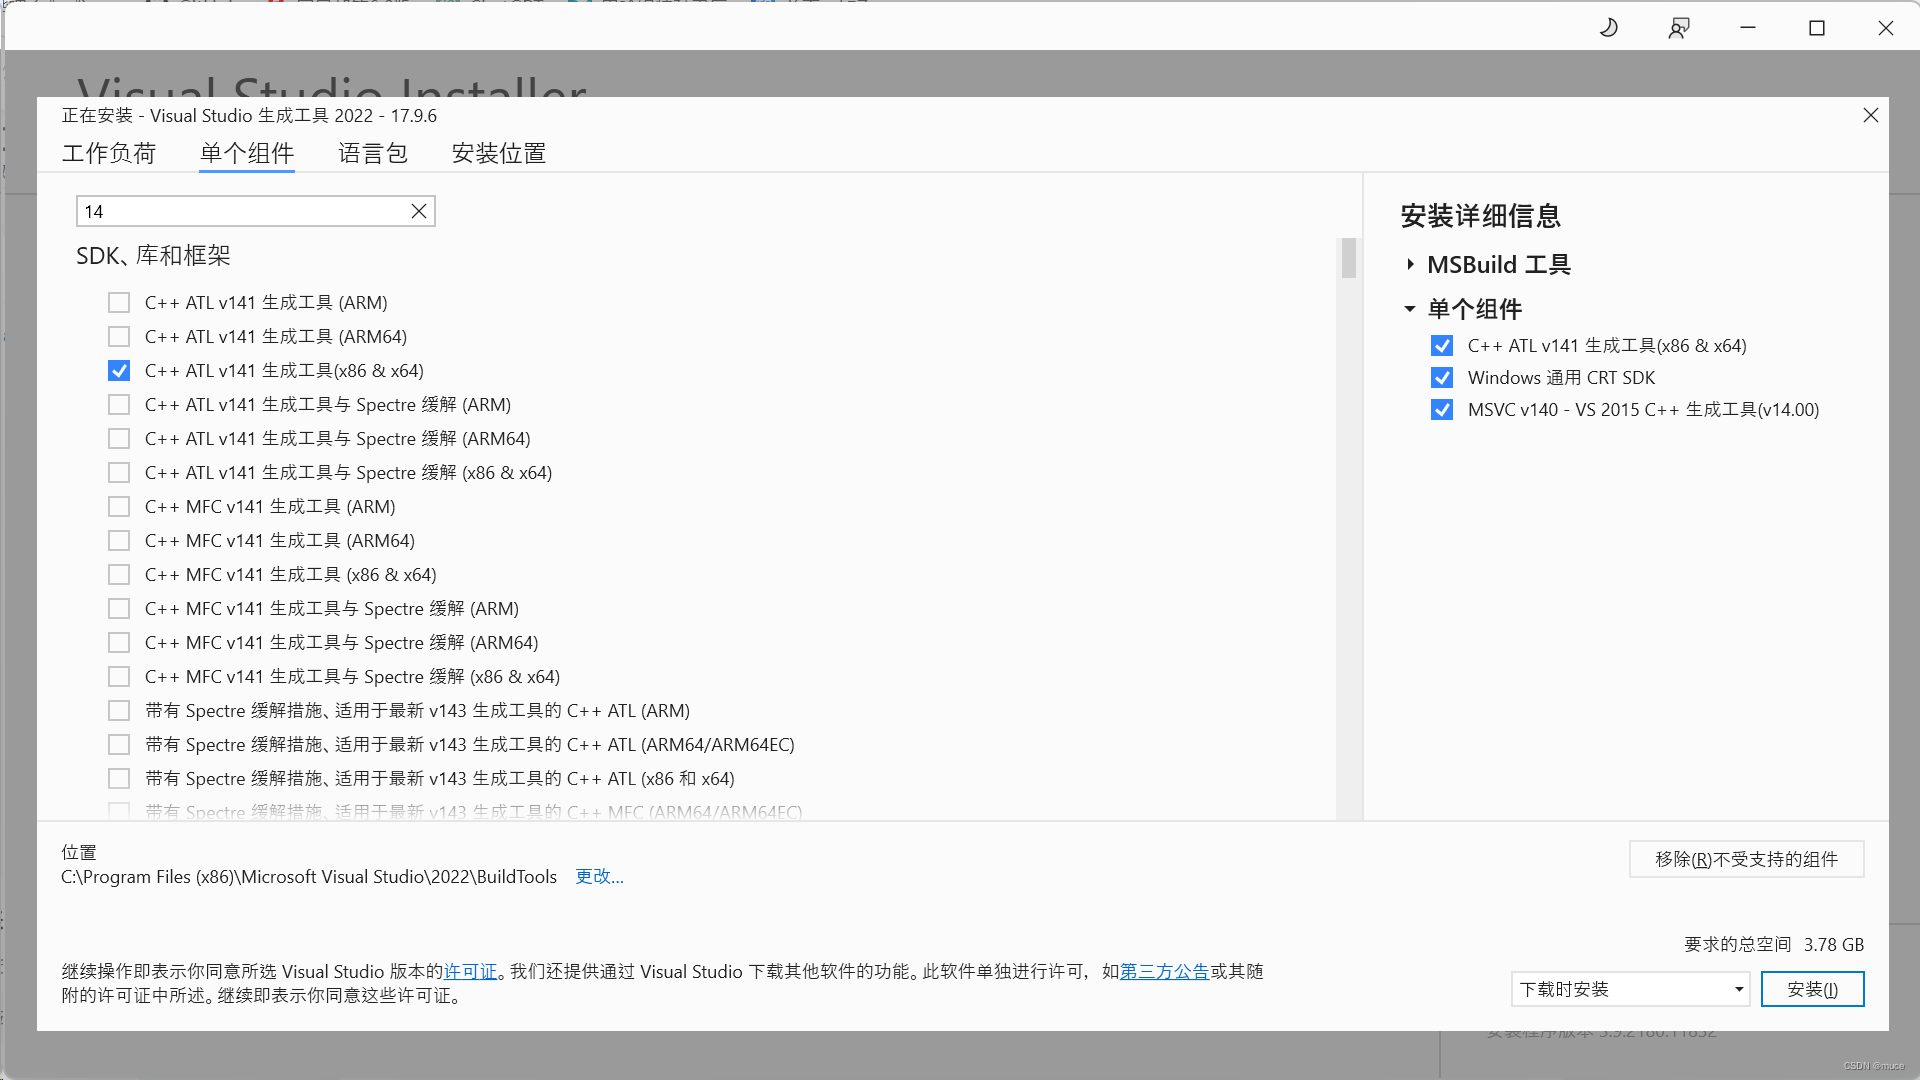Open the 下载时安装 dropdown
1920x1080 pixels.
pyautogui.click(x=1630, y=989)
